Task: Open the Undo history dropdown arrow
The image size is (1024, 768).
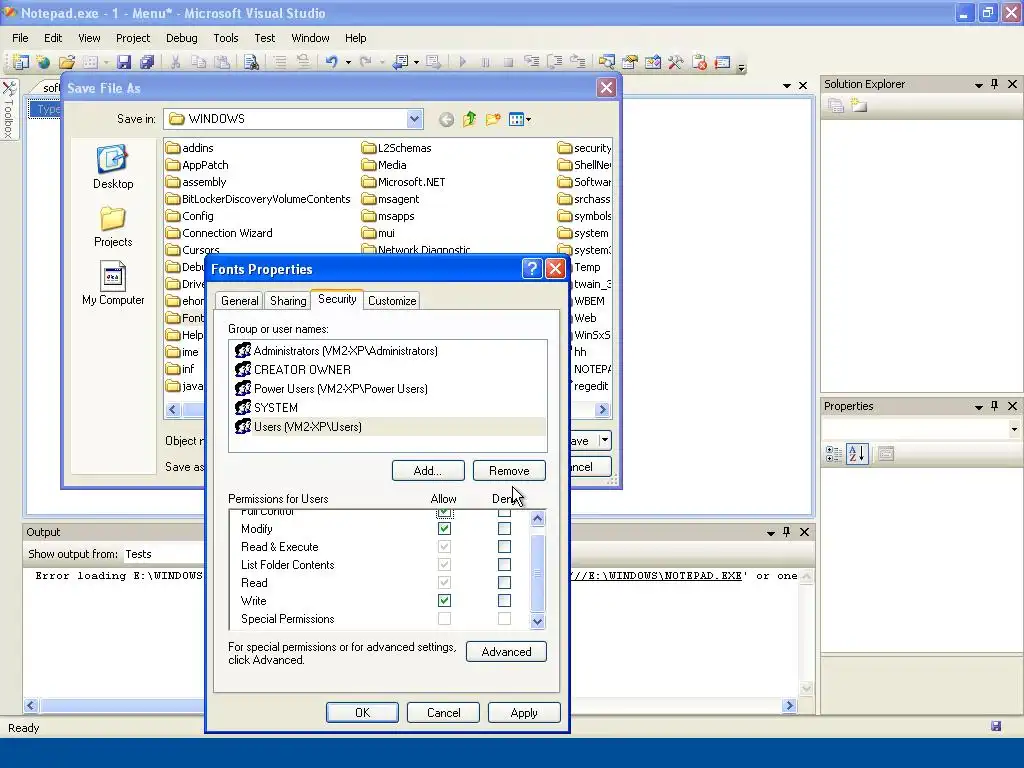Action: coord(348,63)
